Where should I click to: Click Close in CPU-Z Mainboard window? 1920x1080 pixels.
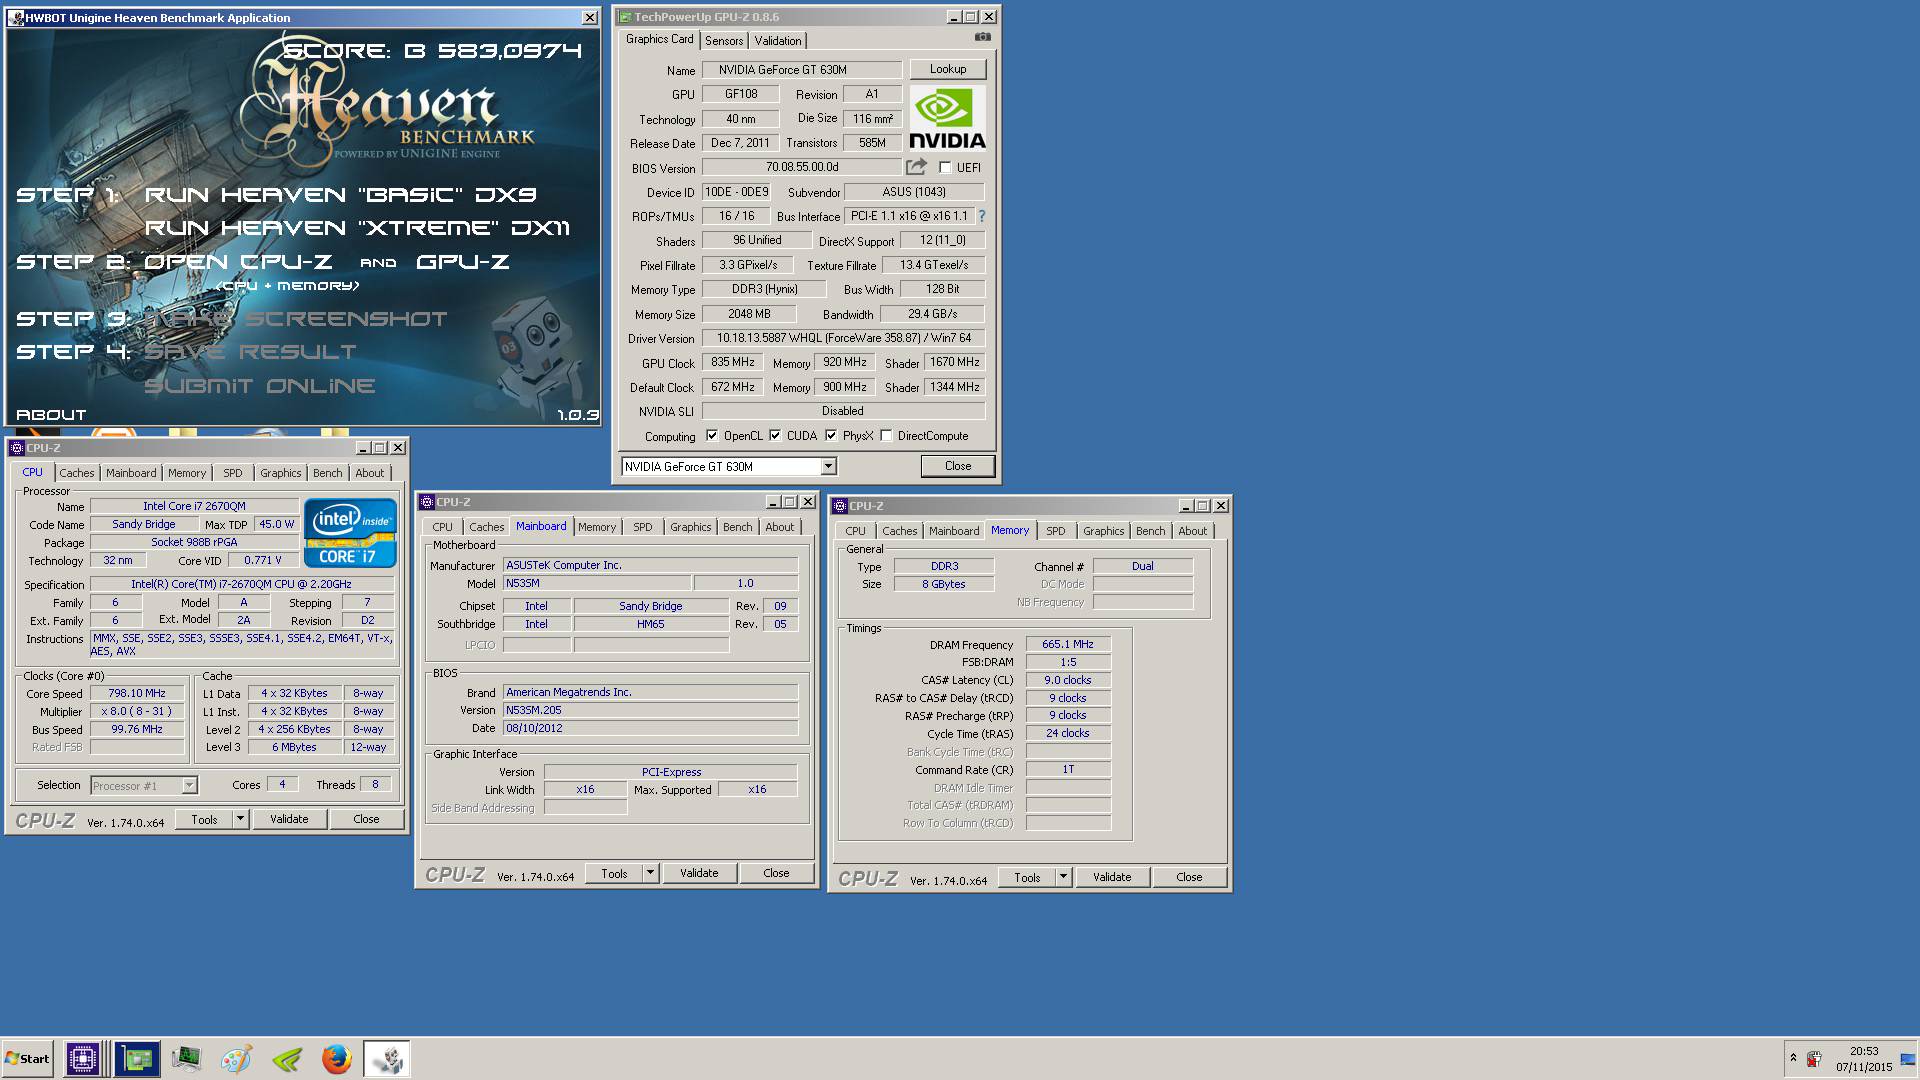point(776,873)
